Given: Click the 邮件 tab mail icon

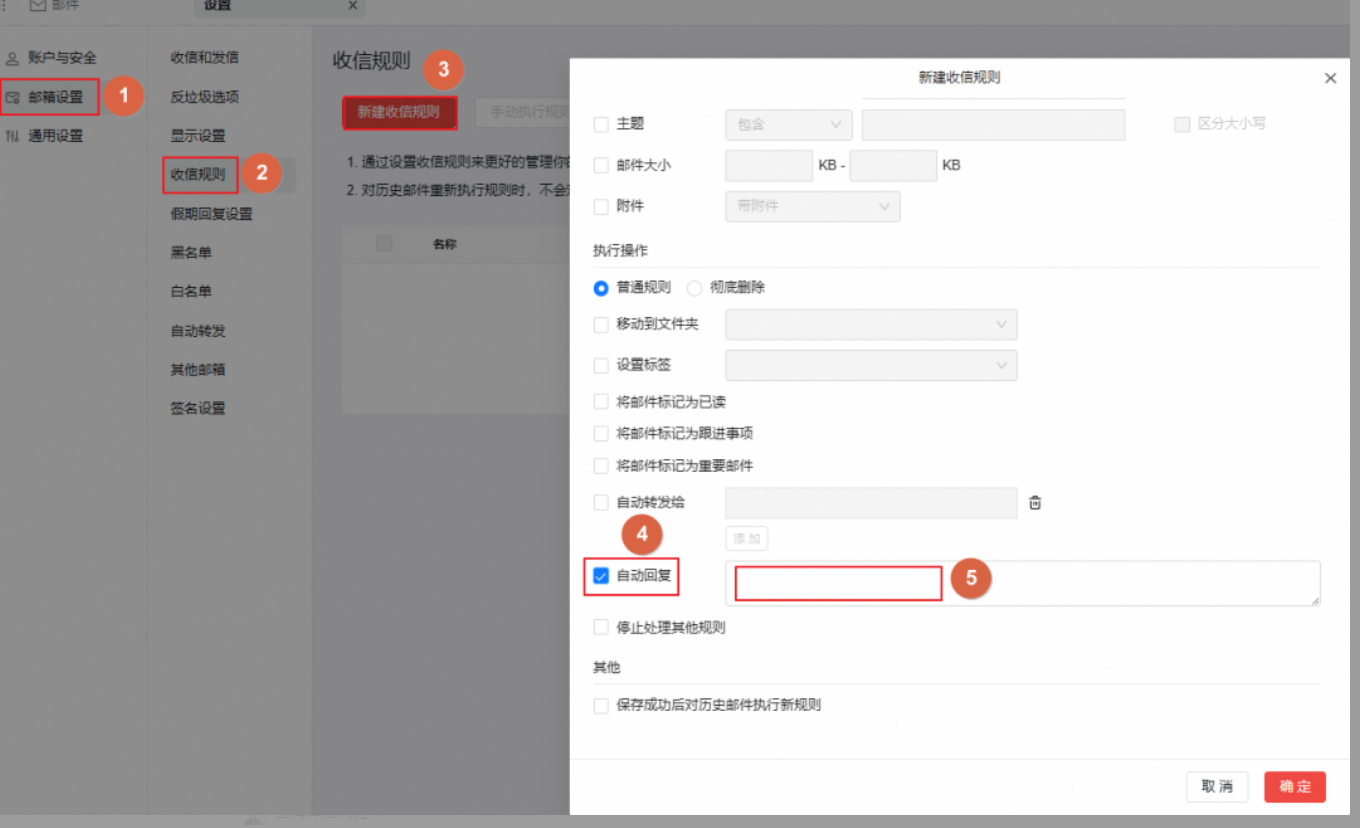Looking at the screenshot, I should tap(38, 6).
